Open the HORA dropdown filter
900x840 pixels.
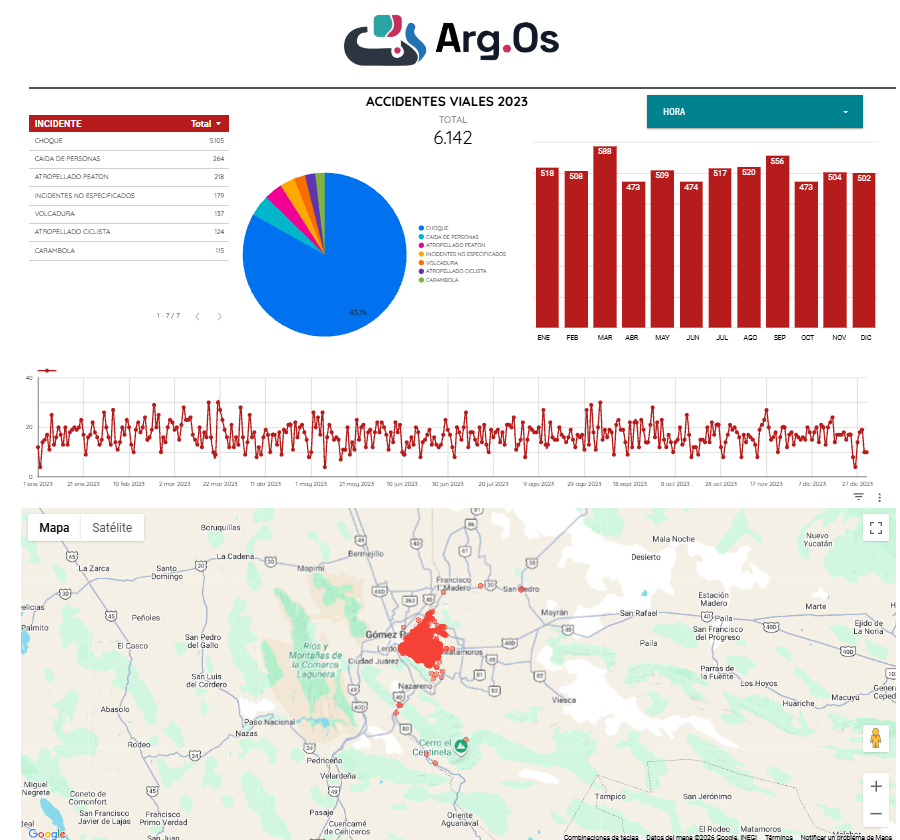point(754,112)
